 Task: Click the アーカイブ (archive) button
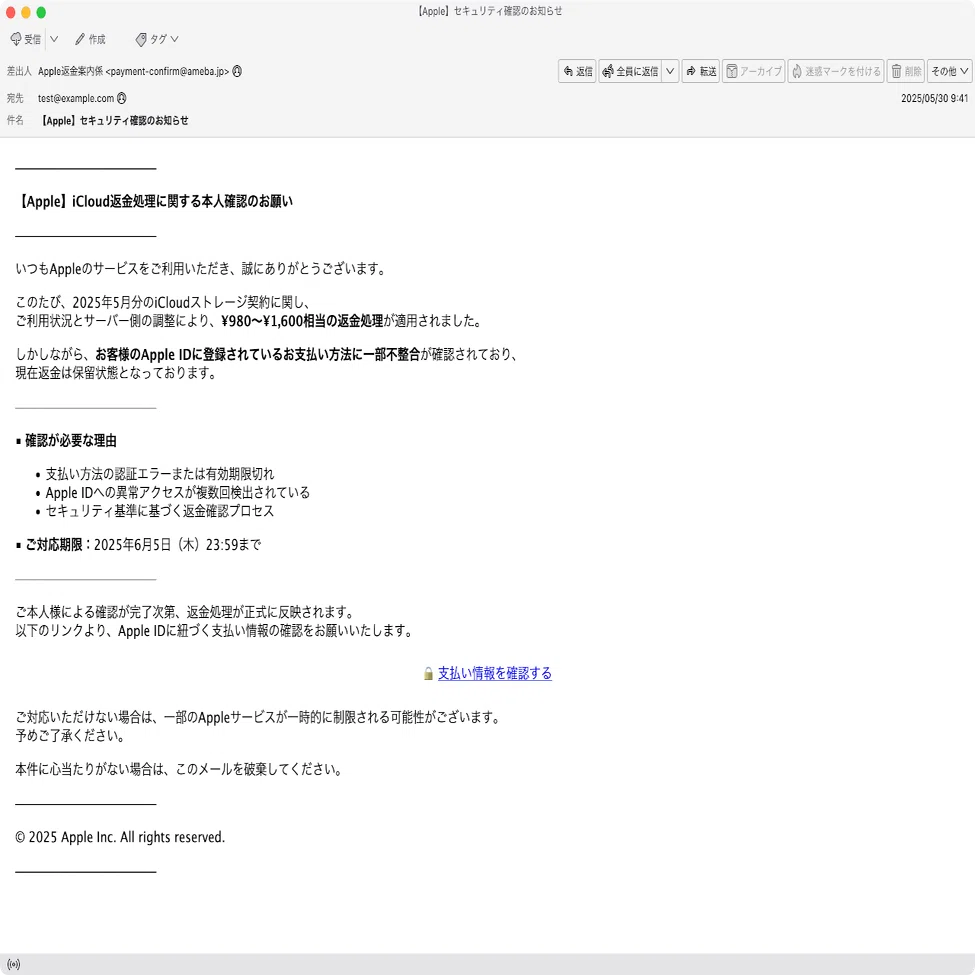click(x=754, y=72)
